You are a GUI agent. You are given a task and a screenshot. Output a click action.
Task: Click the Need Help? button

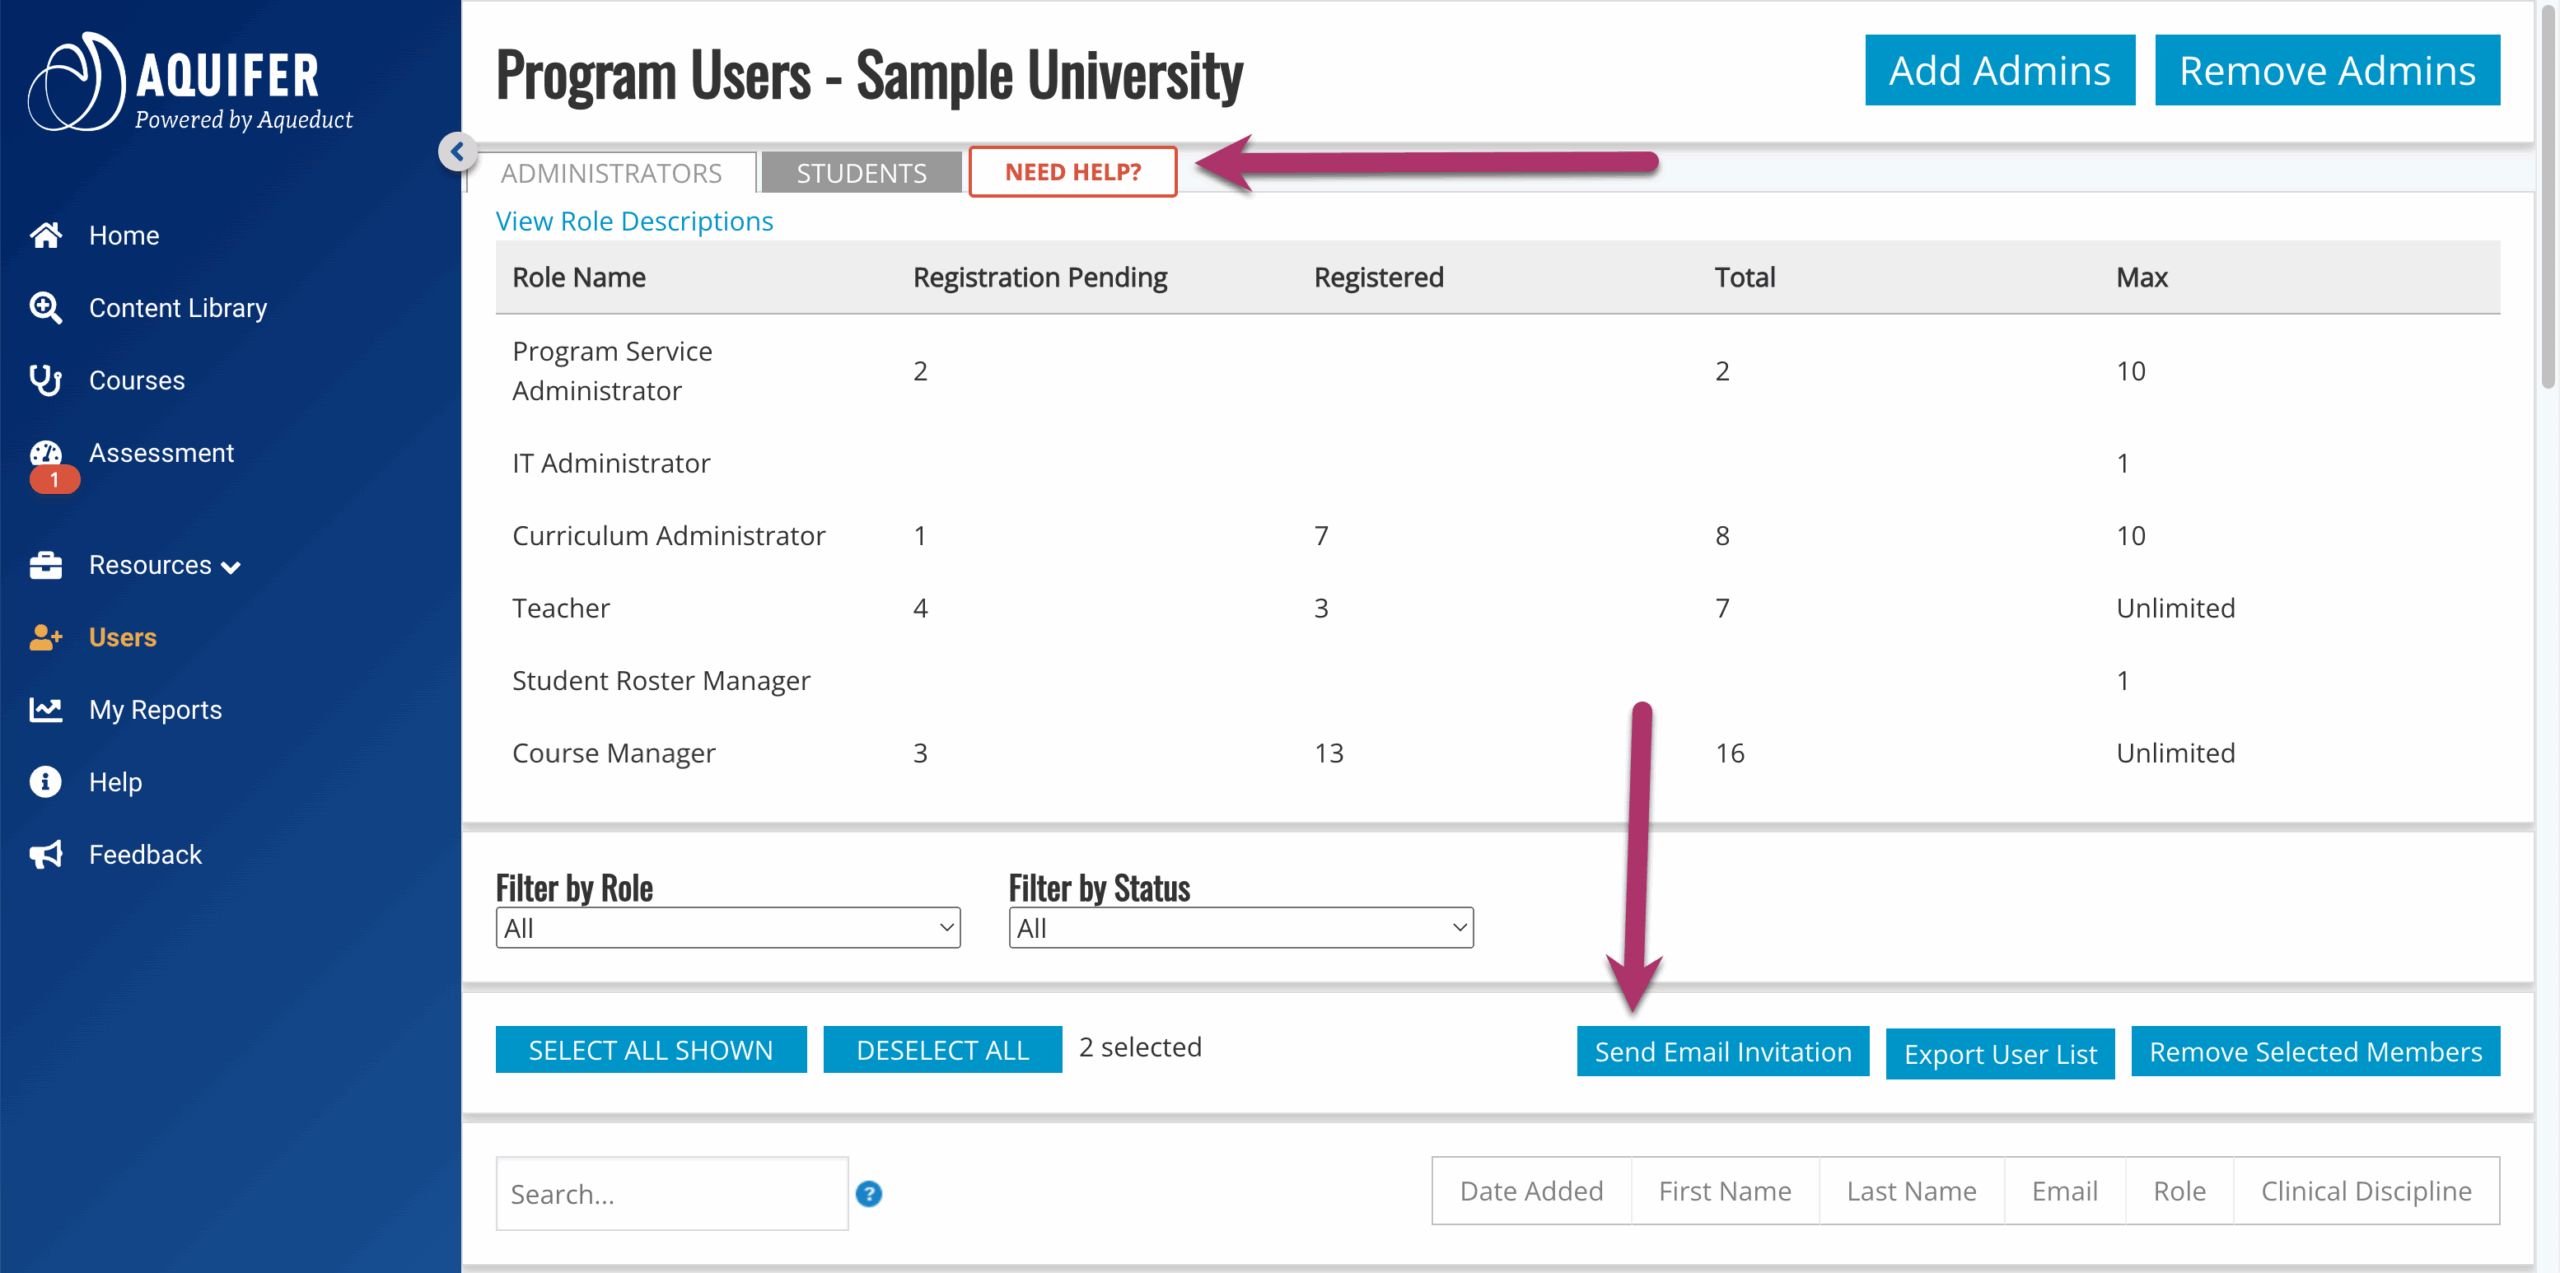point(1072,172)
